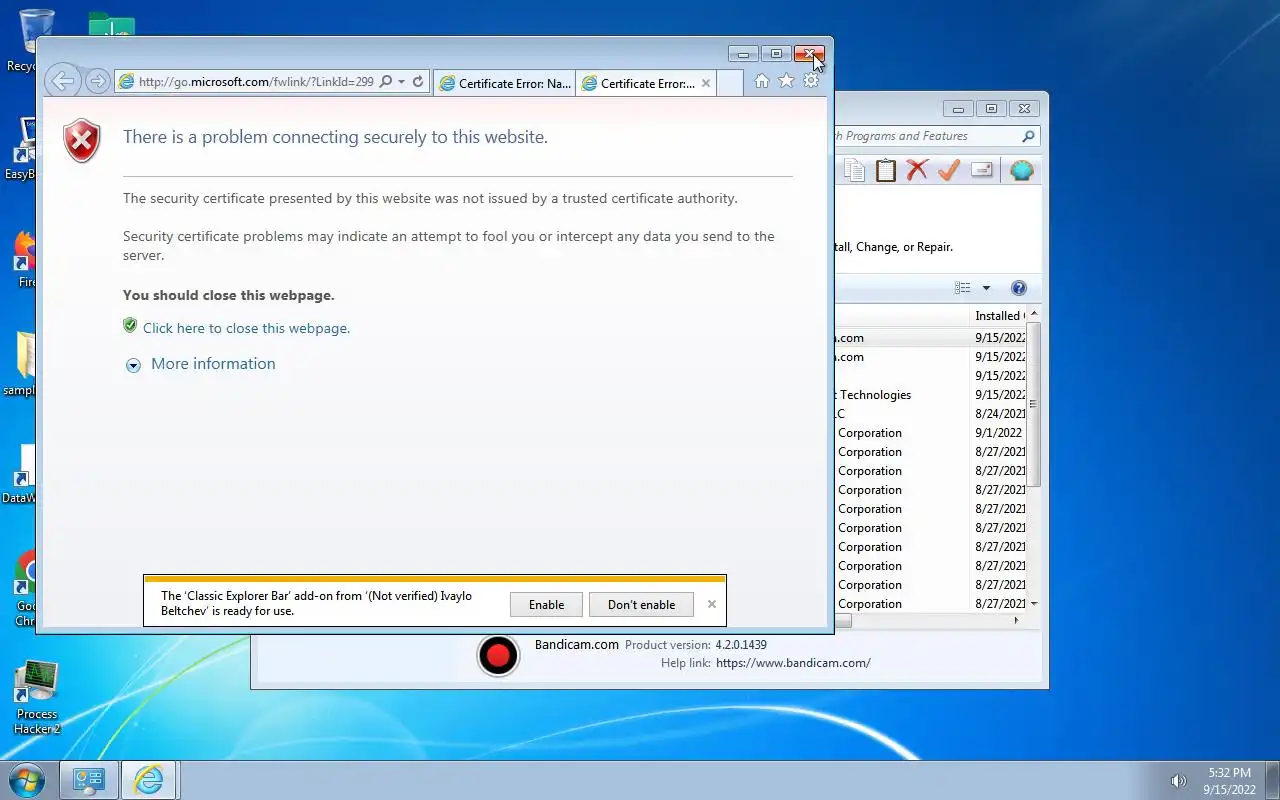This screenshot has height=800, width=1280.
Task: Open the IE Tools gear menu
Action: (x=811, y=81)
